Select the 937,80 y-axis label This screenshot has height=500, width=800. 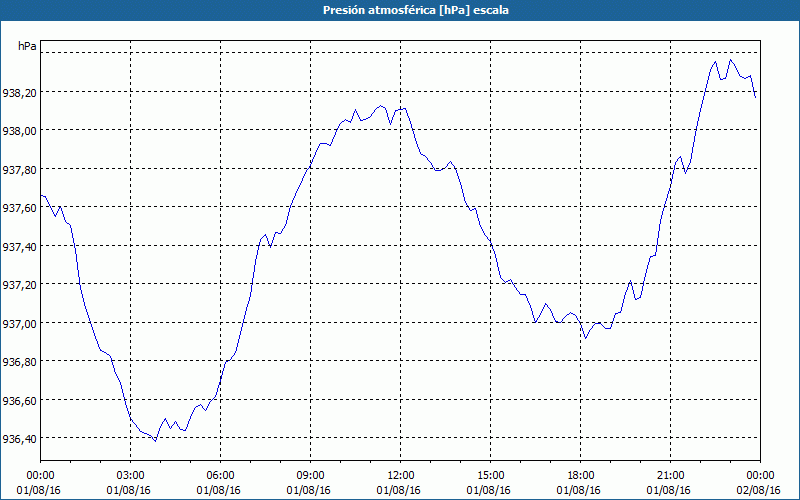19,170
